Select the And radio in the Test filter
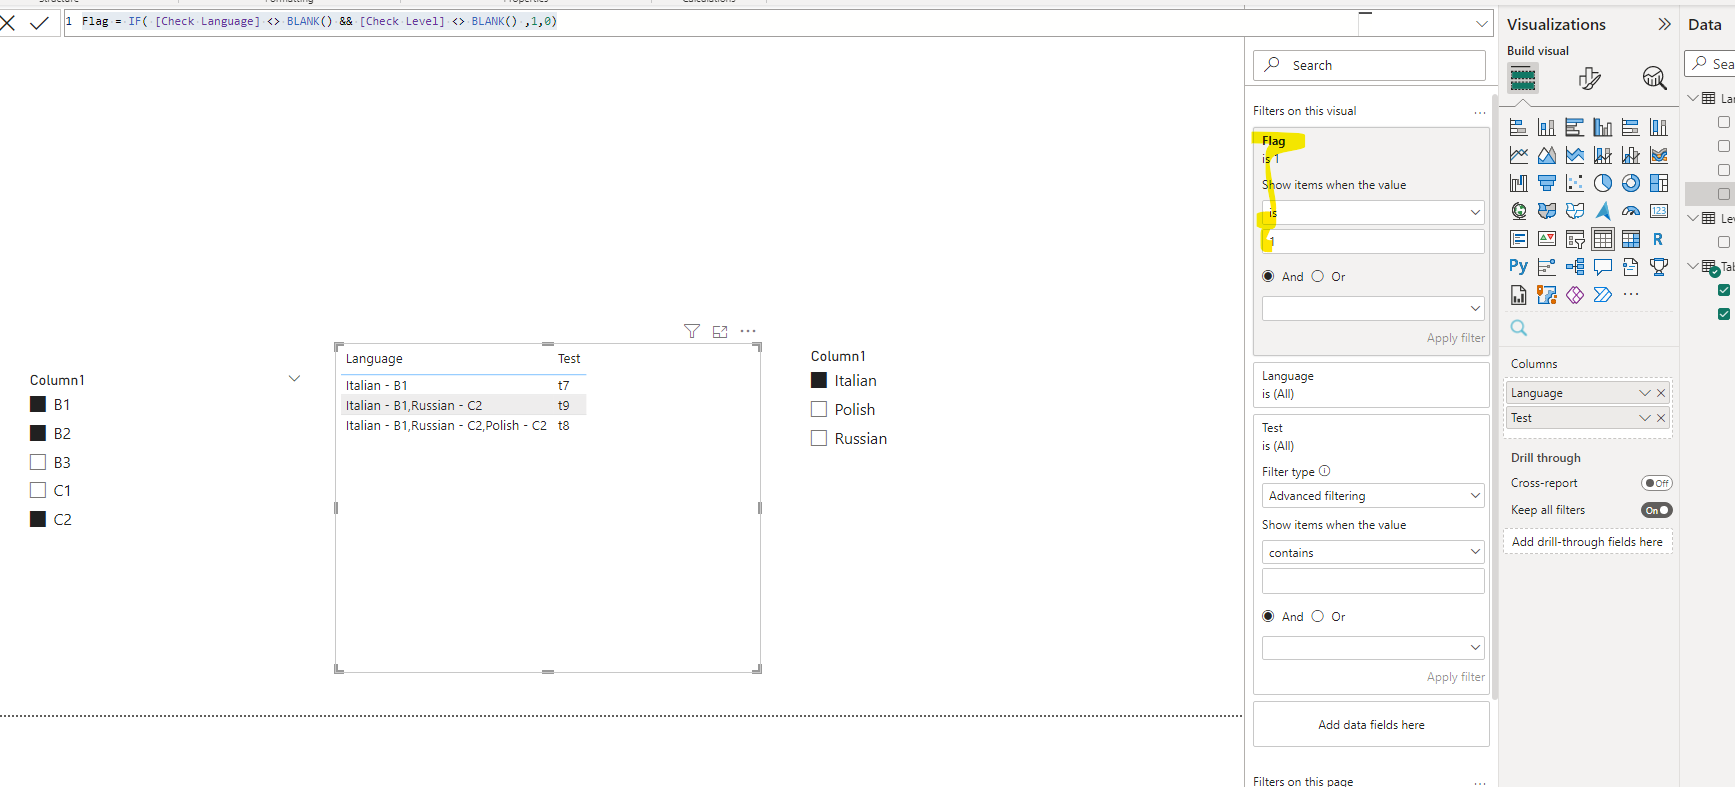The width and height of the screenshot is (1735, 787). pyautogui.click(x=1268, y=616)
